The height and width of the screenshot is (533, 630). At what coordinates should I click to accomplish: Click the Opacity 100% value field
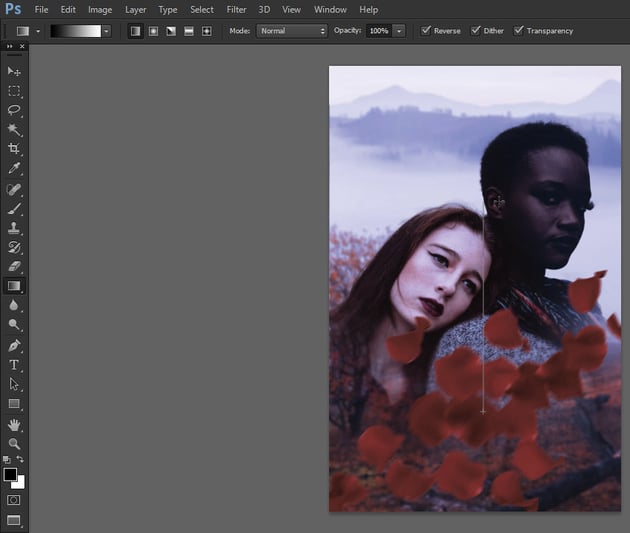click(379, 31)
